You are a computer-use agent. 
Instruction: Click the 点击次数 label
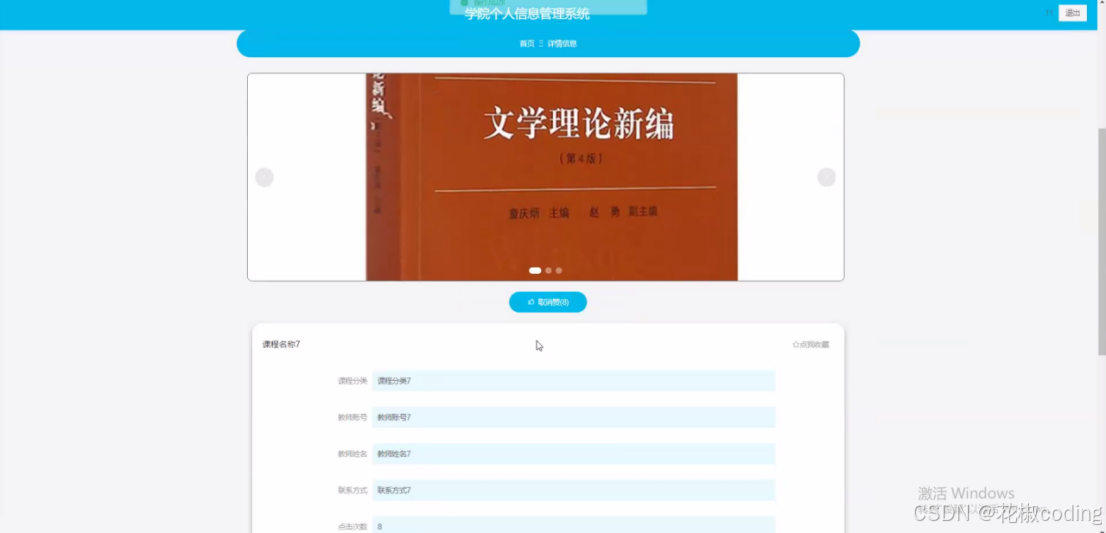pyautogui.click(x=353, y=527)
